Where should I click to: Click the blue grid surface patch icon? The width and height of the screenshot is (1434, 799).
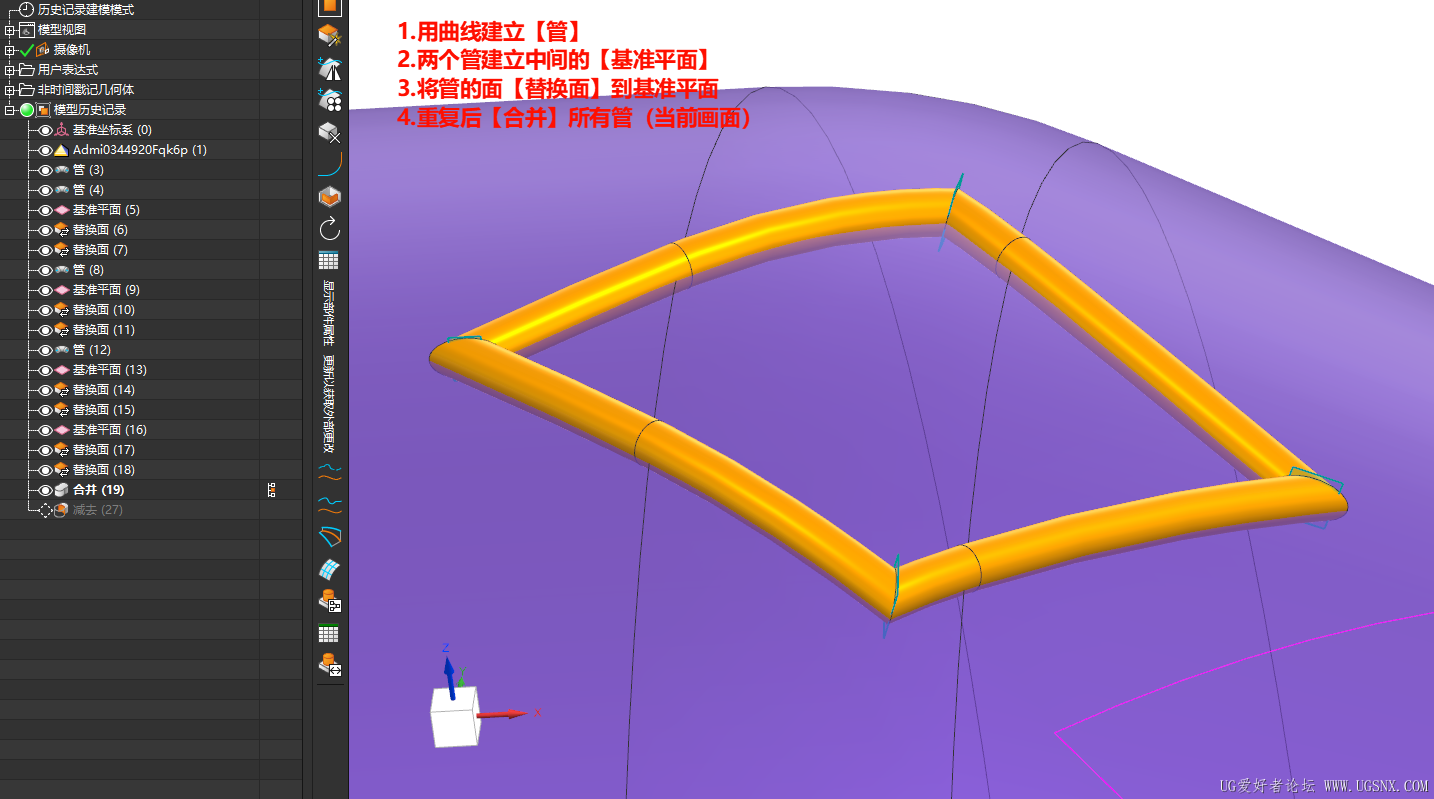click(330, 569)
